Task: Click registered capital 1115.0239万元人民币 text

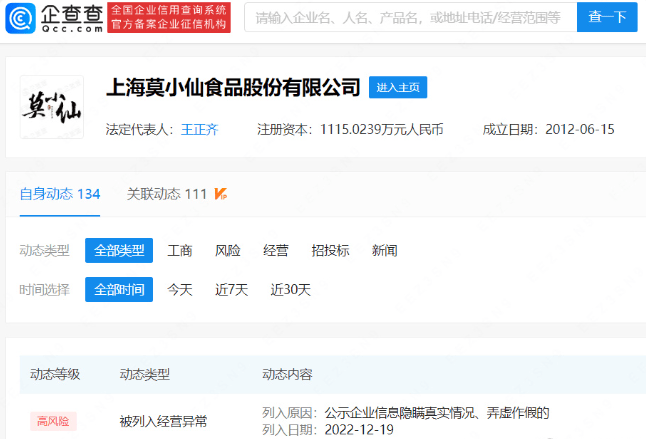Action: 382,130
